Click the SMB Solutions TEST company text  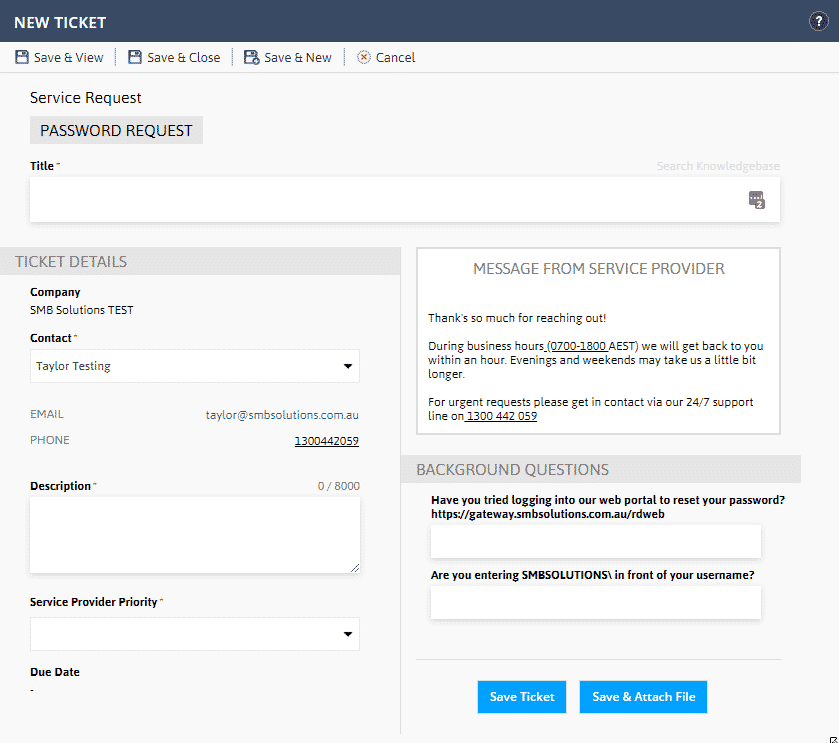click(82, 310)
